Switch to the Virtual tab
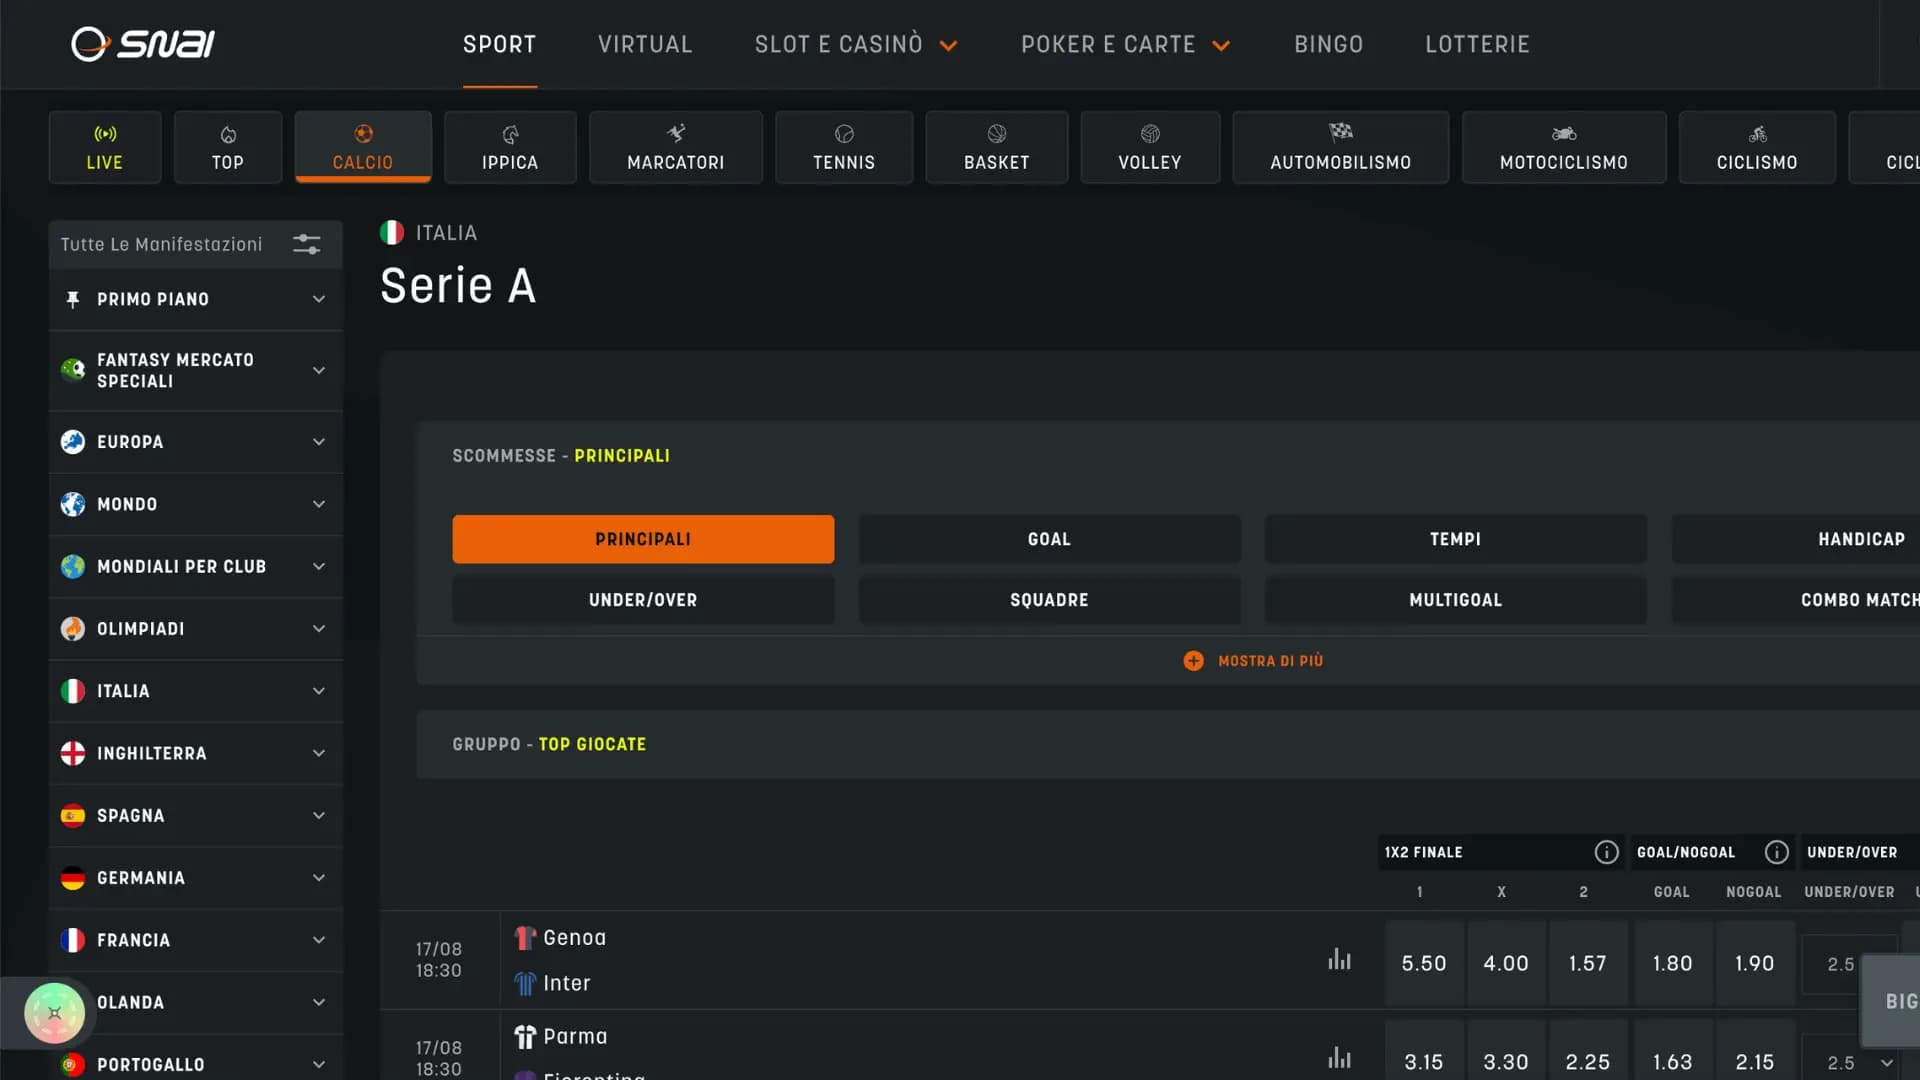This screenshot has height=1080, width=1920. (x=645, y=44)
